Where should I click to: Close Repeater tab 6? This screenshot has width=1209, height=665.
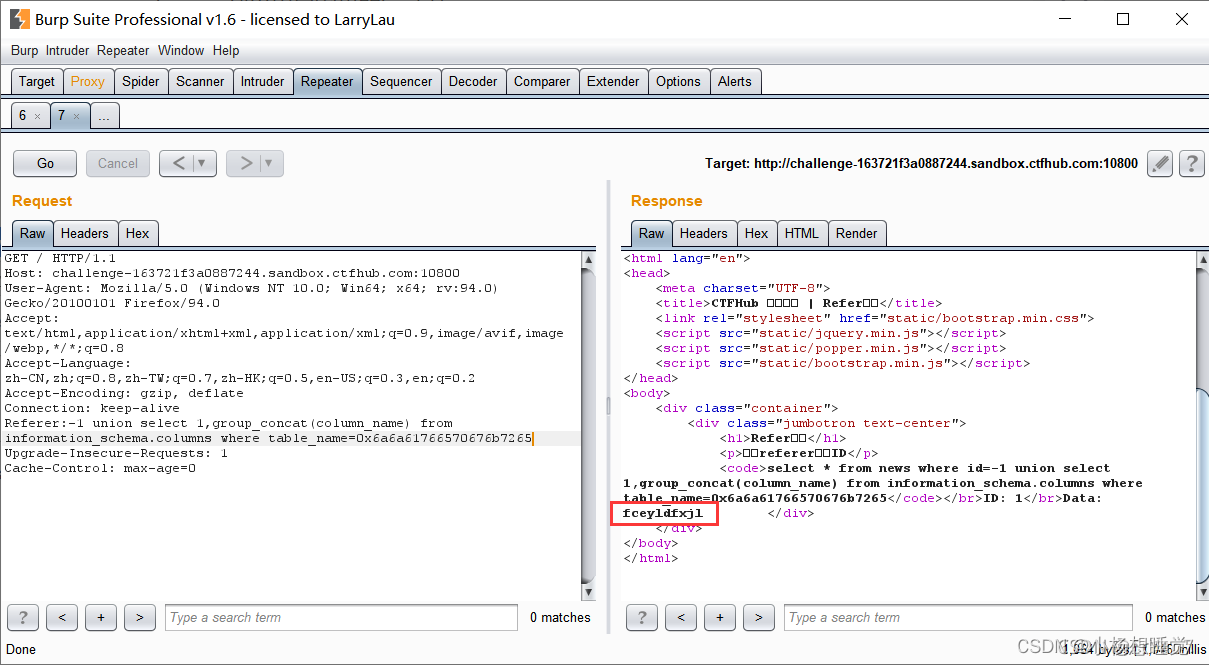coord(38,116)
